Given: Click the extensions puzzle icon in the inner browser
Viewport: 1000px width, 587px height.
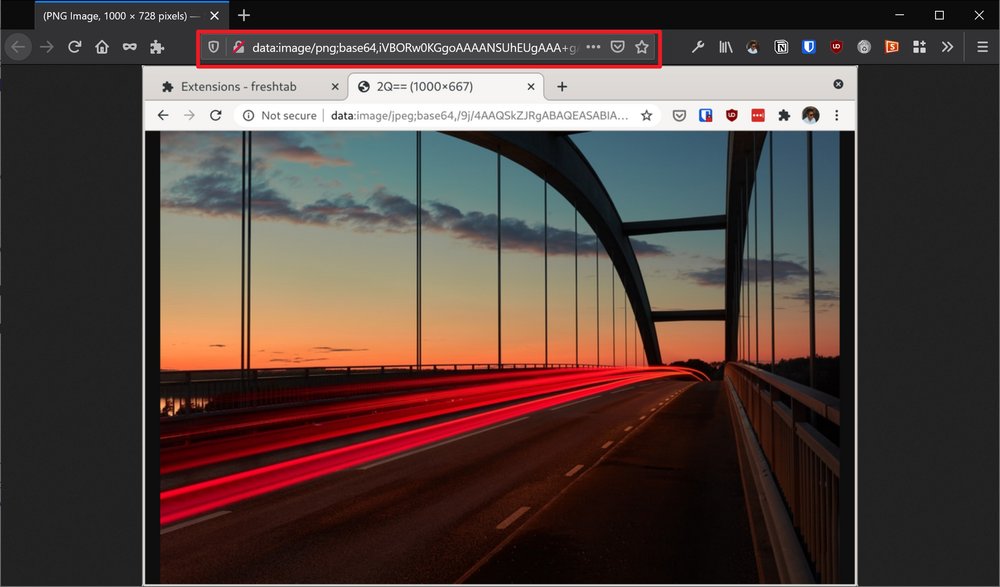Looking at the screenshot, I should pyautogui.click(x=784, y=115).
